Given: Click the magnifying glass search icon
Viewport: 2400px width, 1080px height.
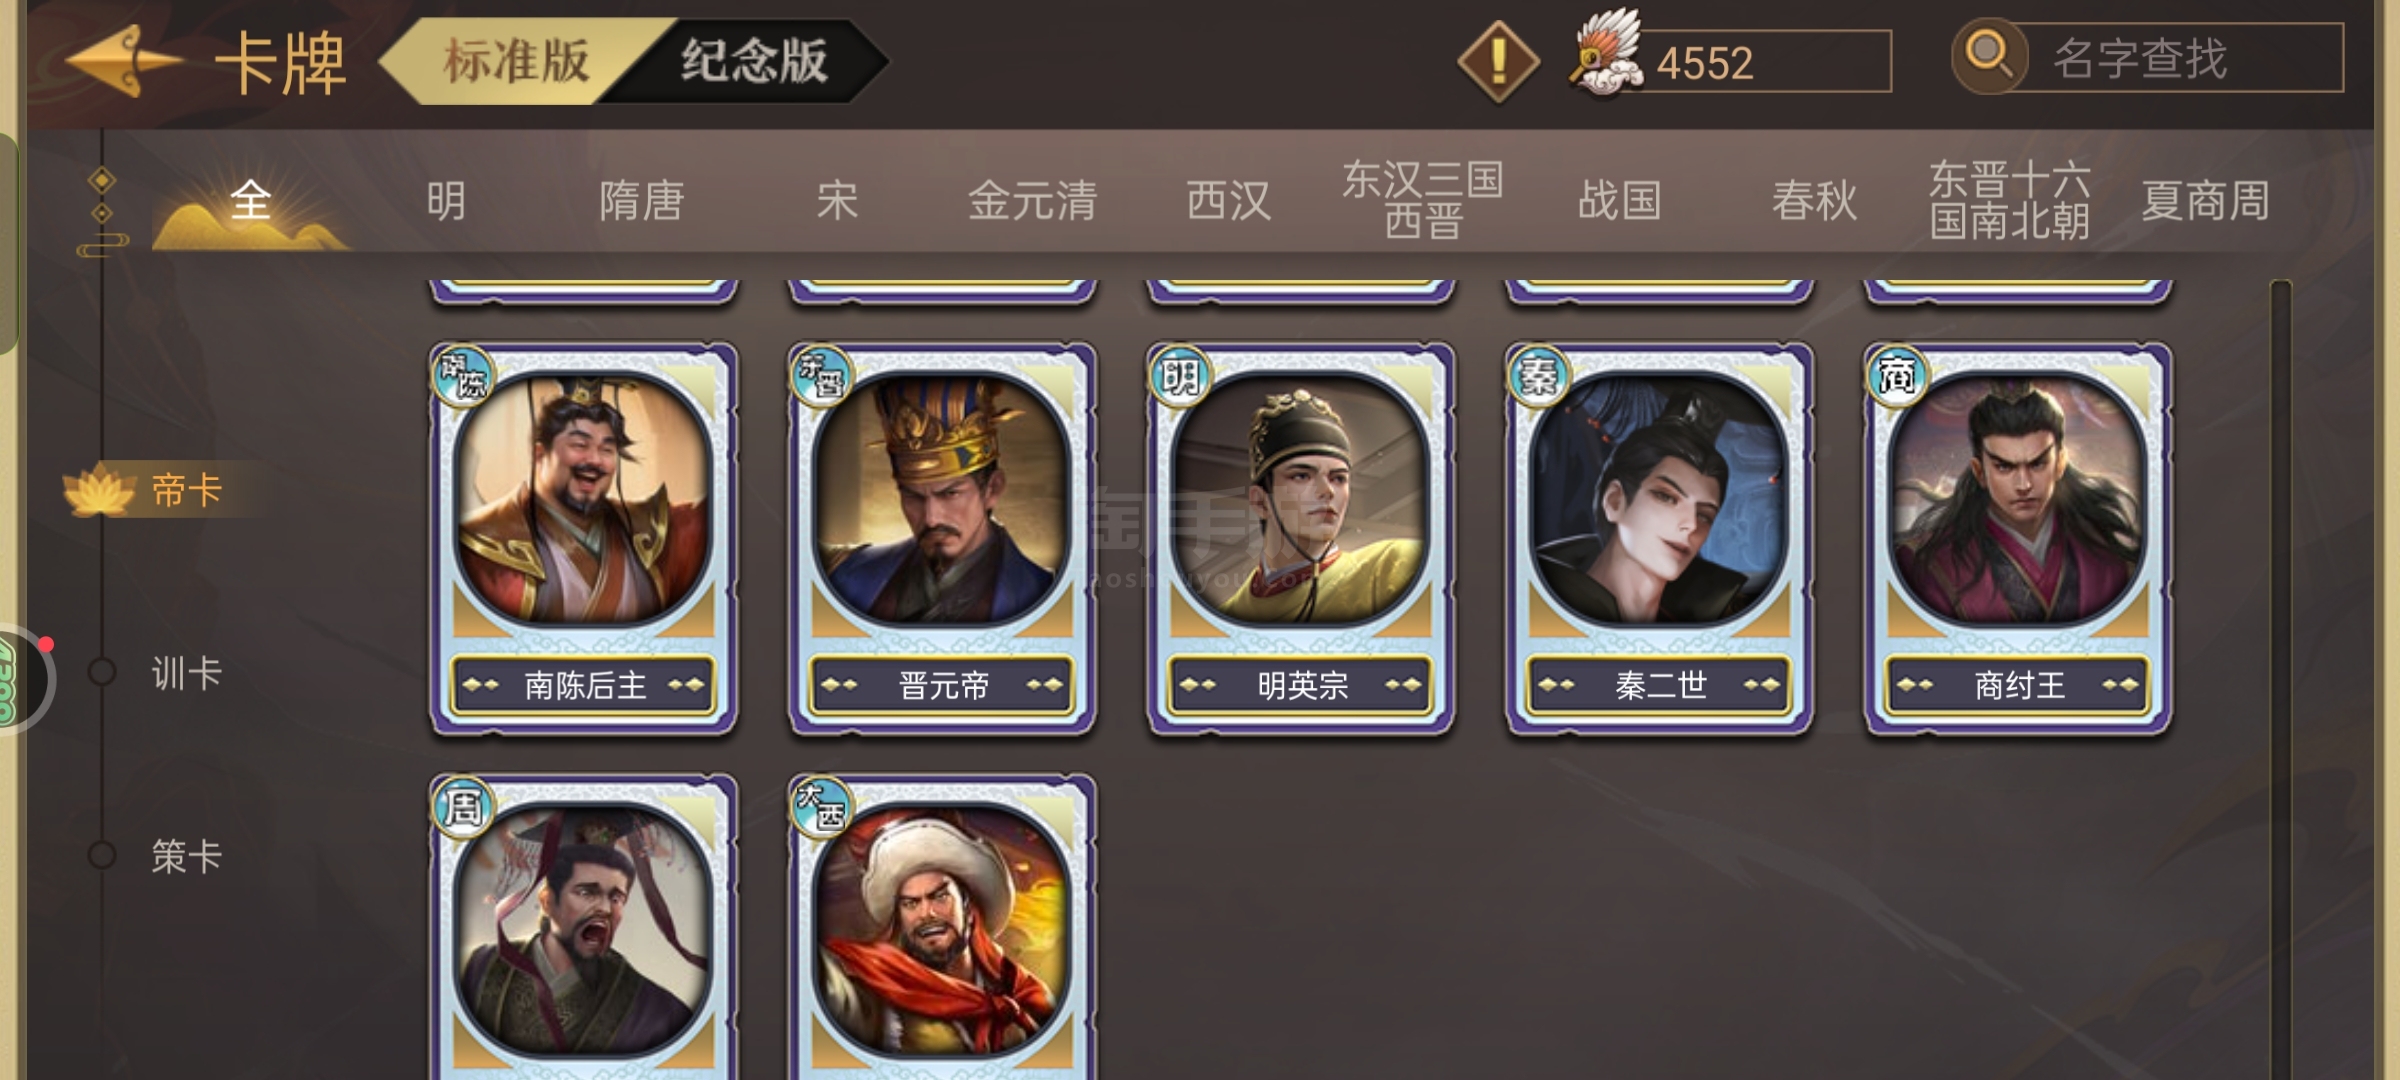Looking at the screenshot, I should 1990,56.
